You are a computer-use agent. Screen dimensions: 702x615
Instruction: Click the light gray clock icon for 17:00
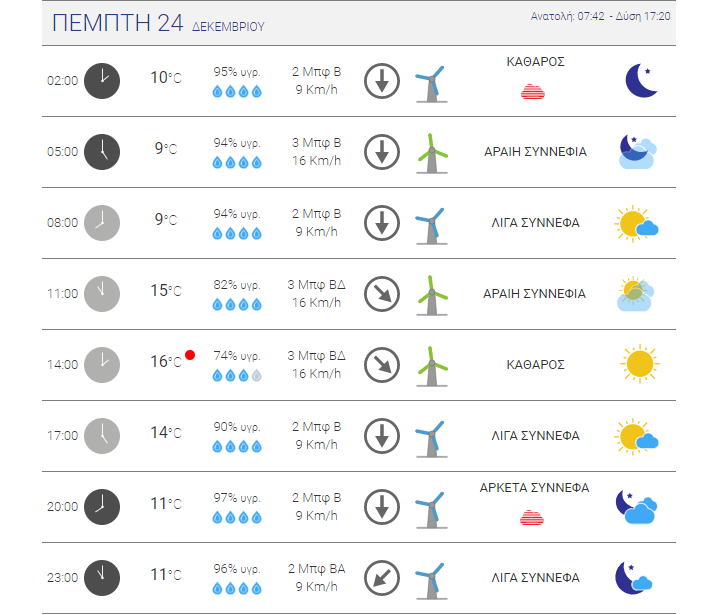coord(102,436)
